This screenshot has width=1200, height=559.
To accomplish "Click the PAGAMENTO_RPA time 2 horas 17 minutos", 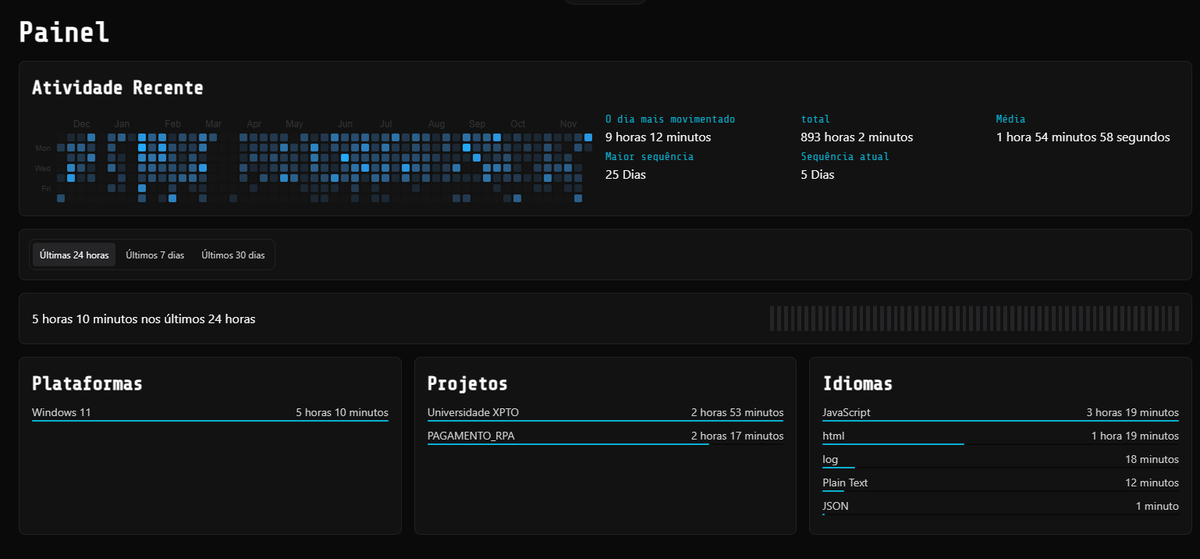I will (x=737, y=435).
